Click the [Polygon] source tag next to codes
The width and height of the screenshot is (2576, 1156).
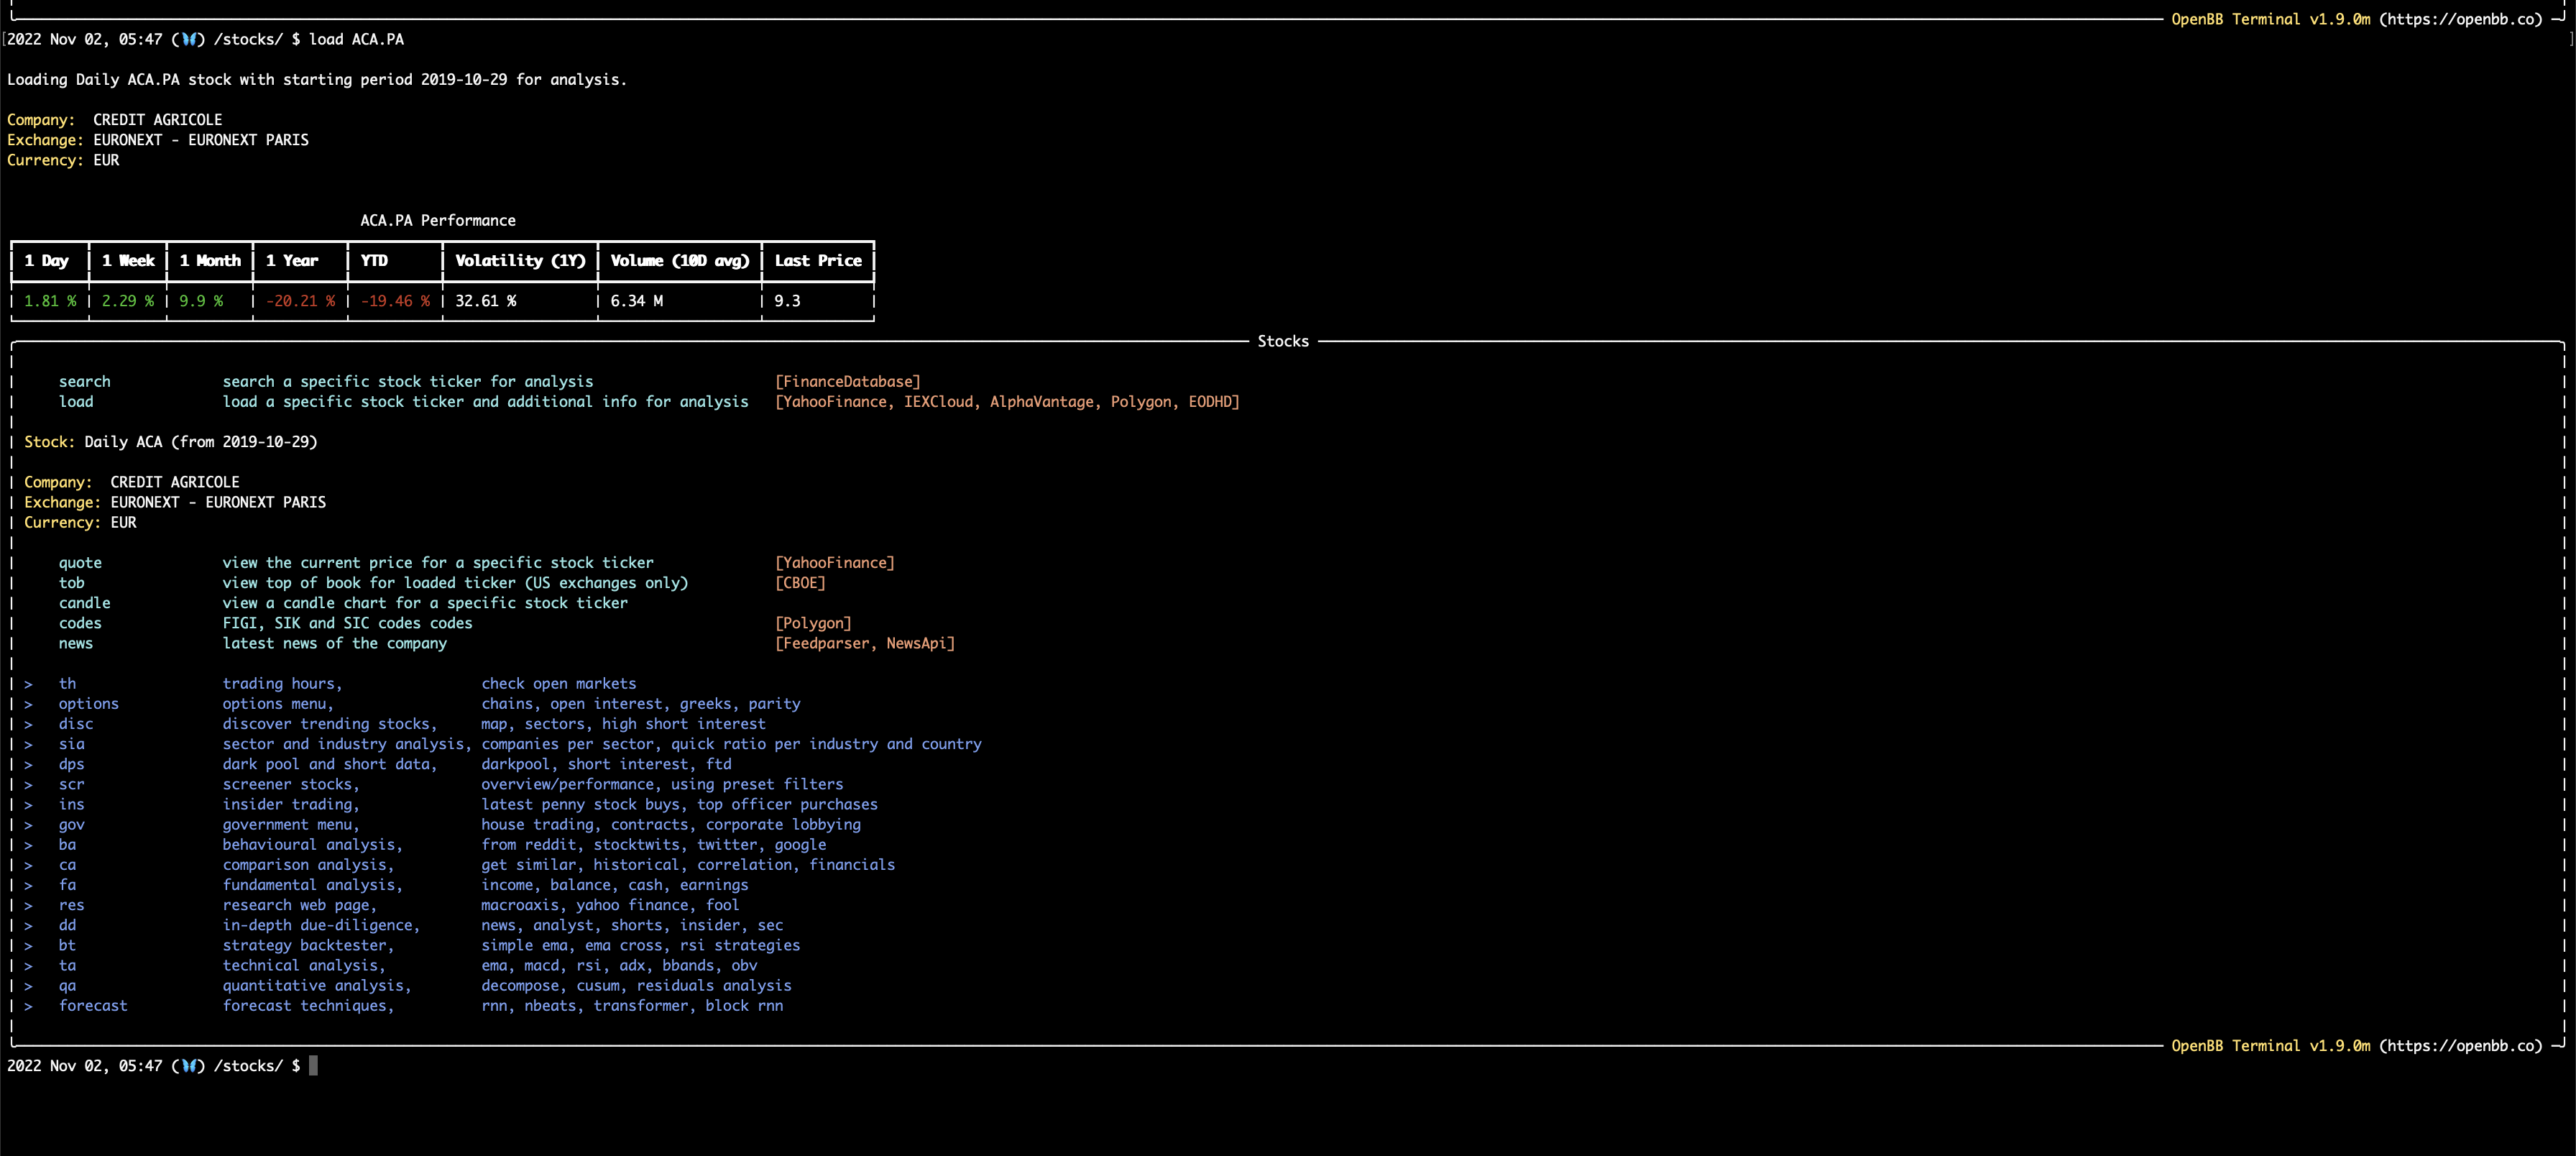814,622
